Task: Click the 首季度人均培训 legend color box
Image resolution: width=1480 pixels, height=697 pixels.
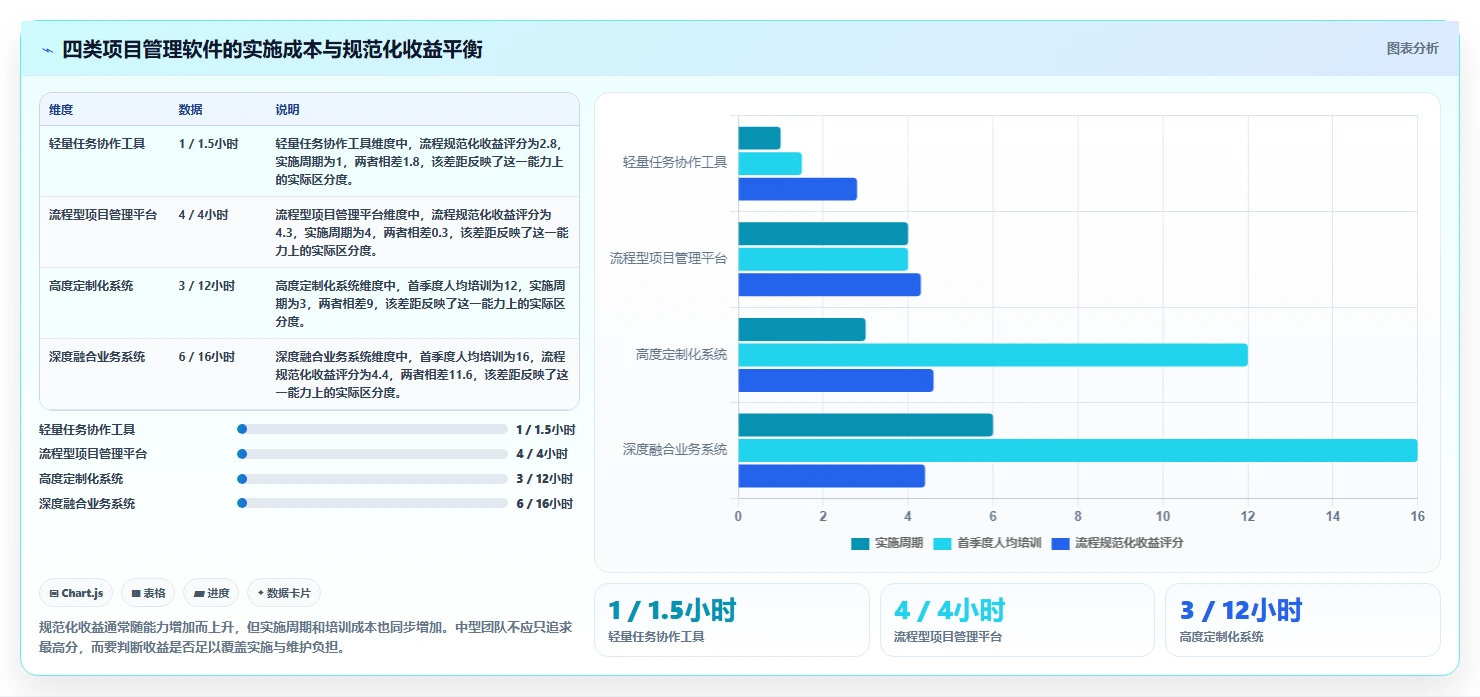Action: pyautogui.click(x=942, y=543)
